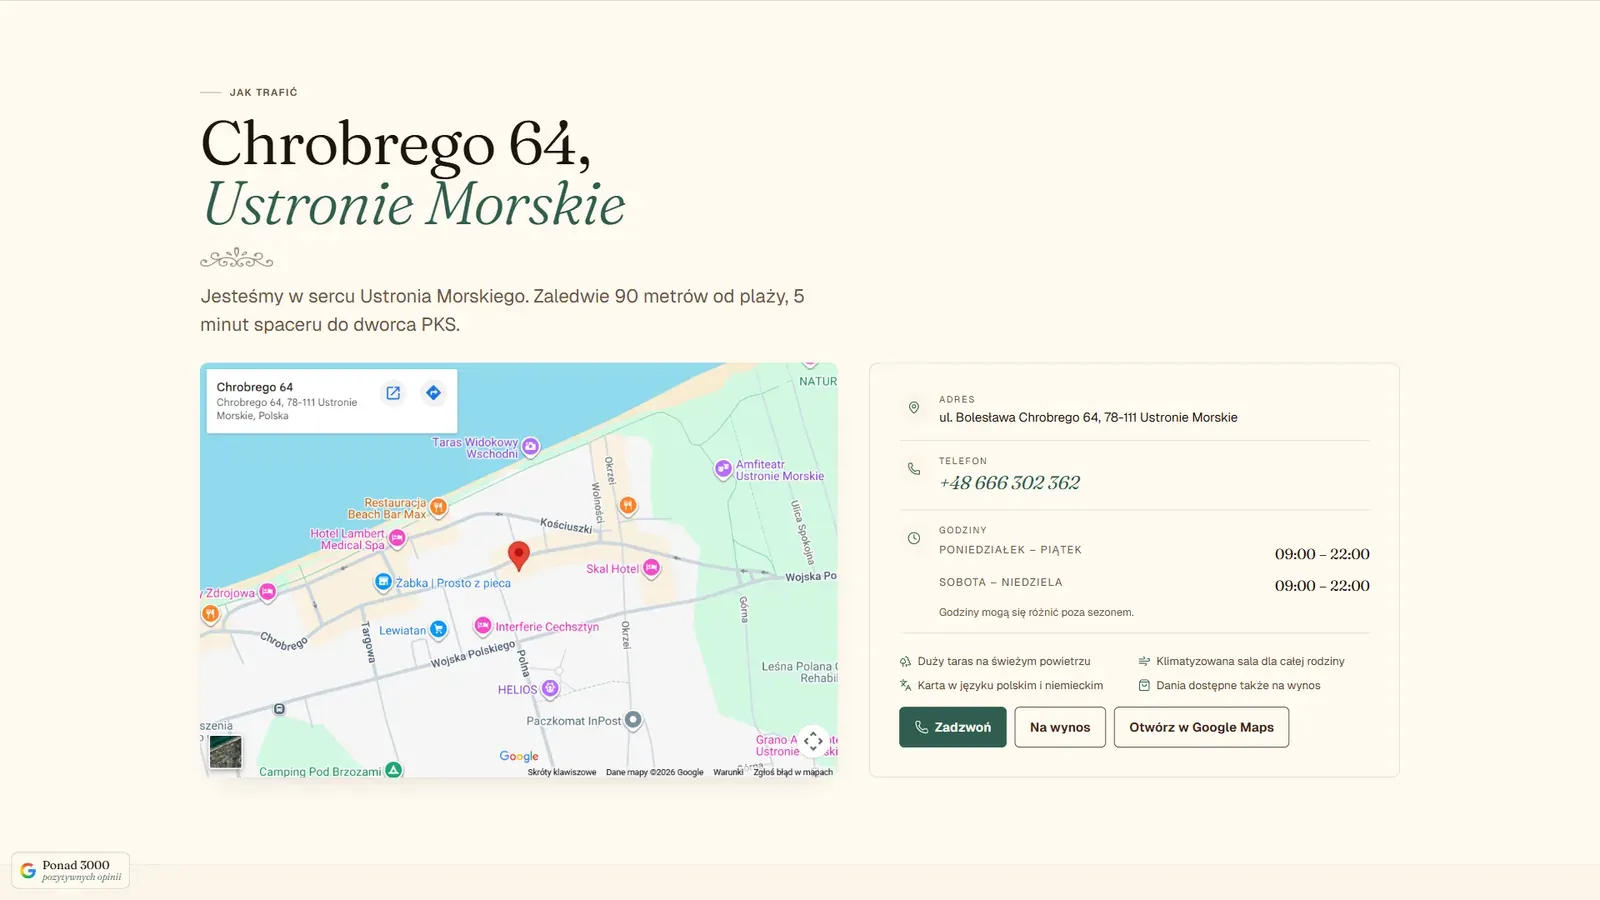
Task: Open larger map icon in Chrobrego 64 card
Action: 393,393
